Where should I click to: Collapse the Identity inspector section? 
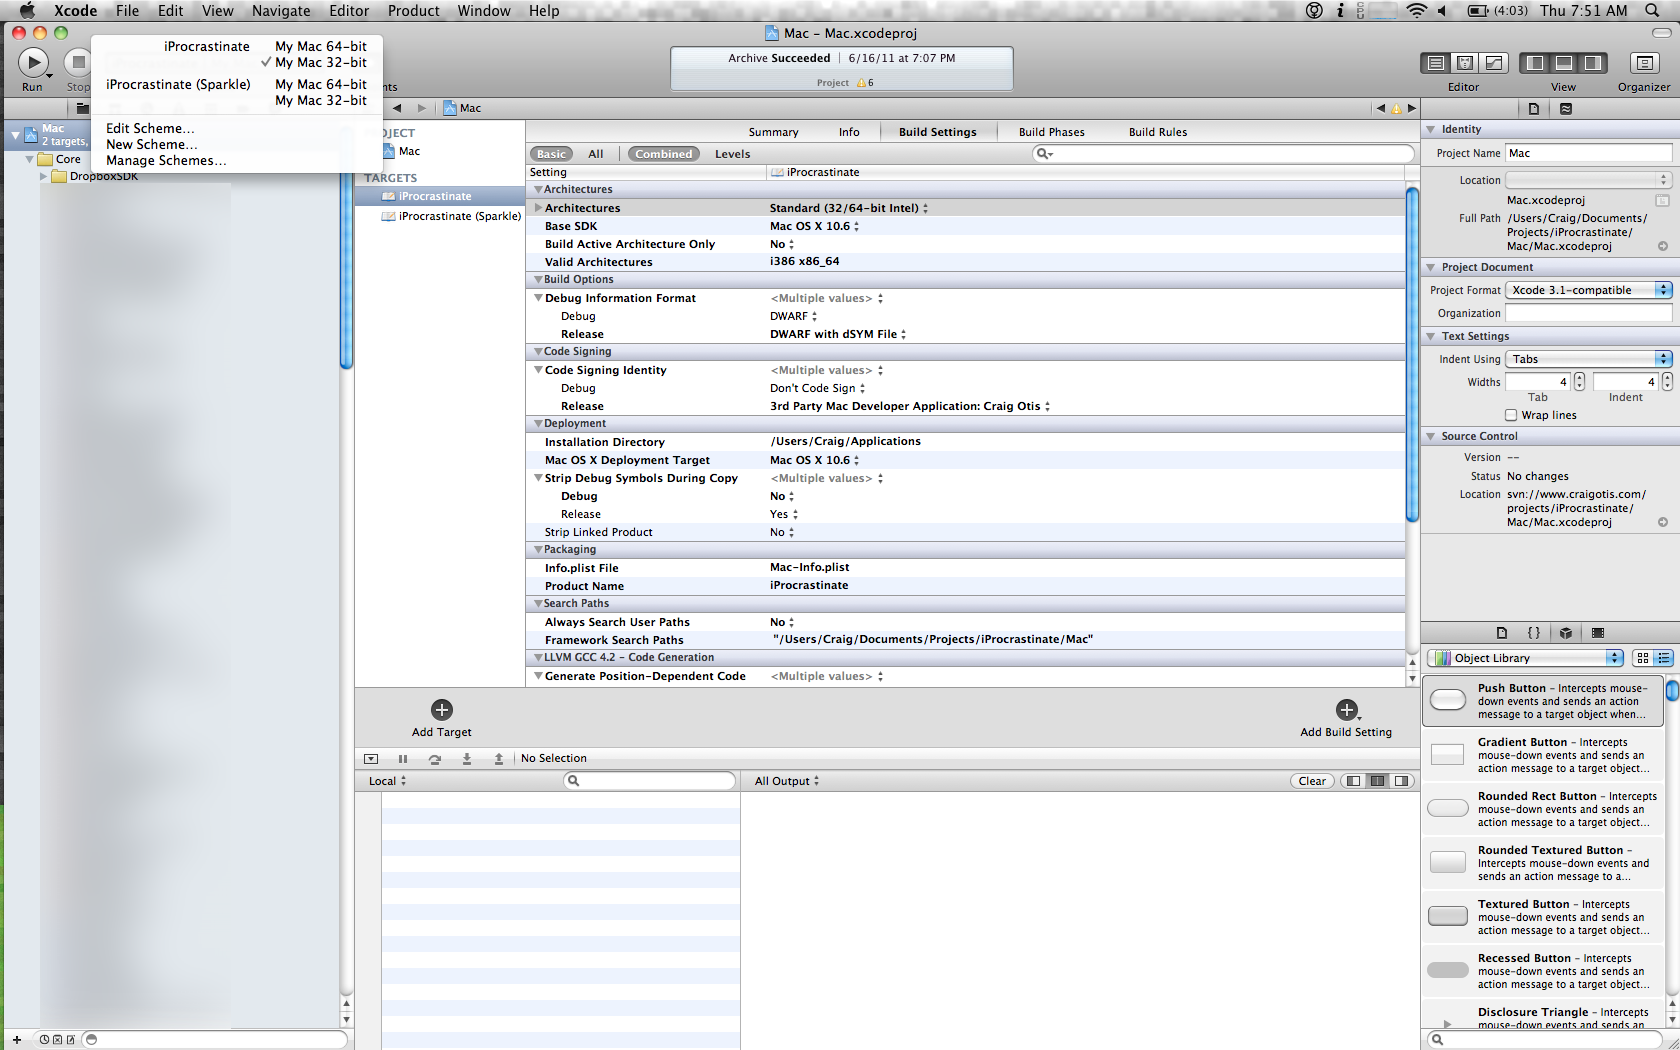[1431, 129]
